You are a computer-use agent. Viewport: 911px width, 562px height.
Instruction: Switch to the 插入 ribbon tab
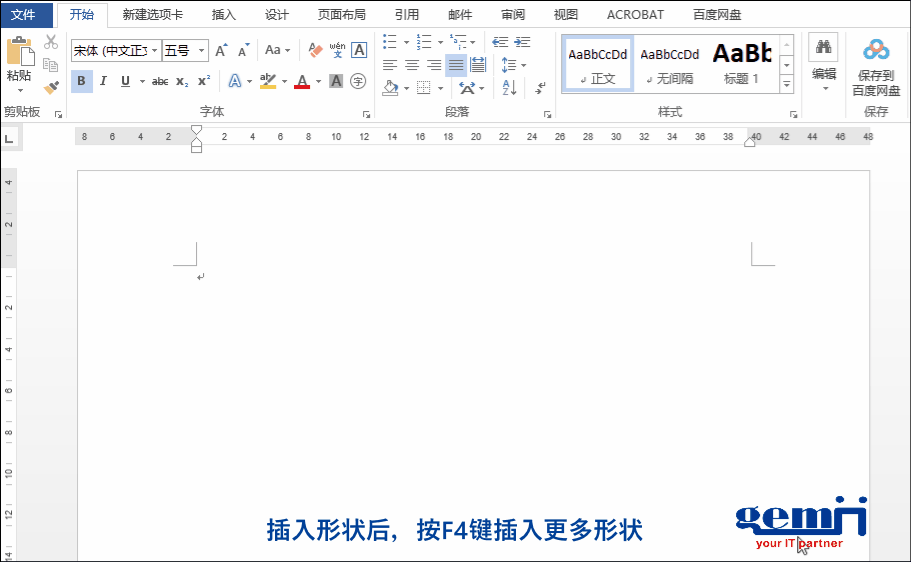click(224, 15)
